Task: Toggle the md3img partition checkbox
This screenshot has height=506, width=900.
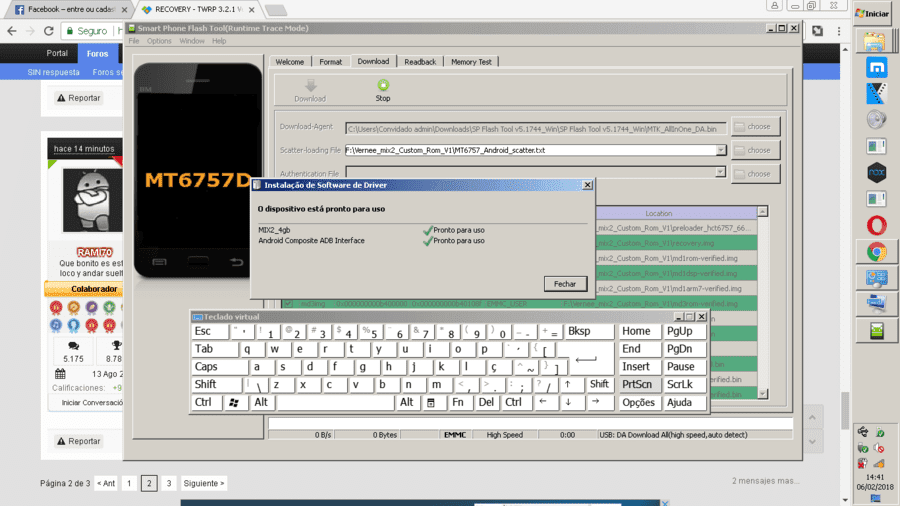Action: click(288, 303)
